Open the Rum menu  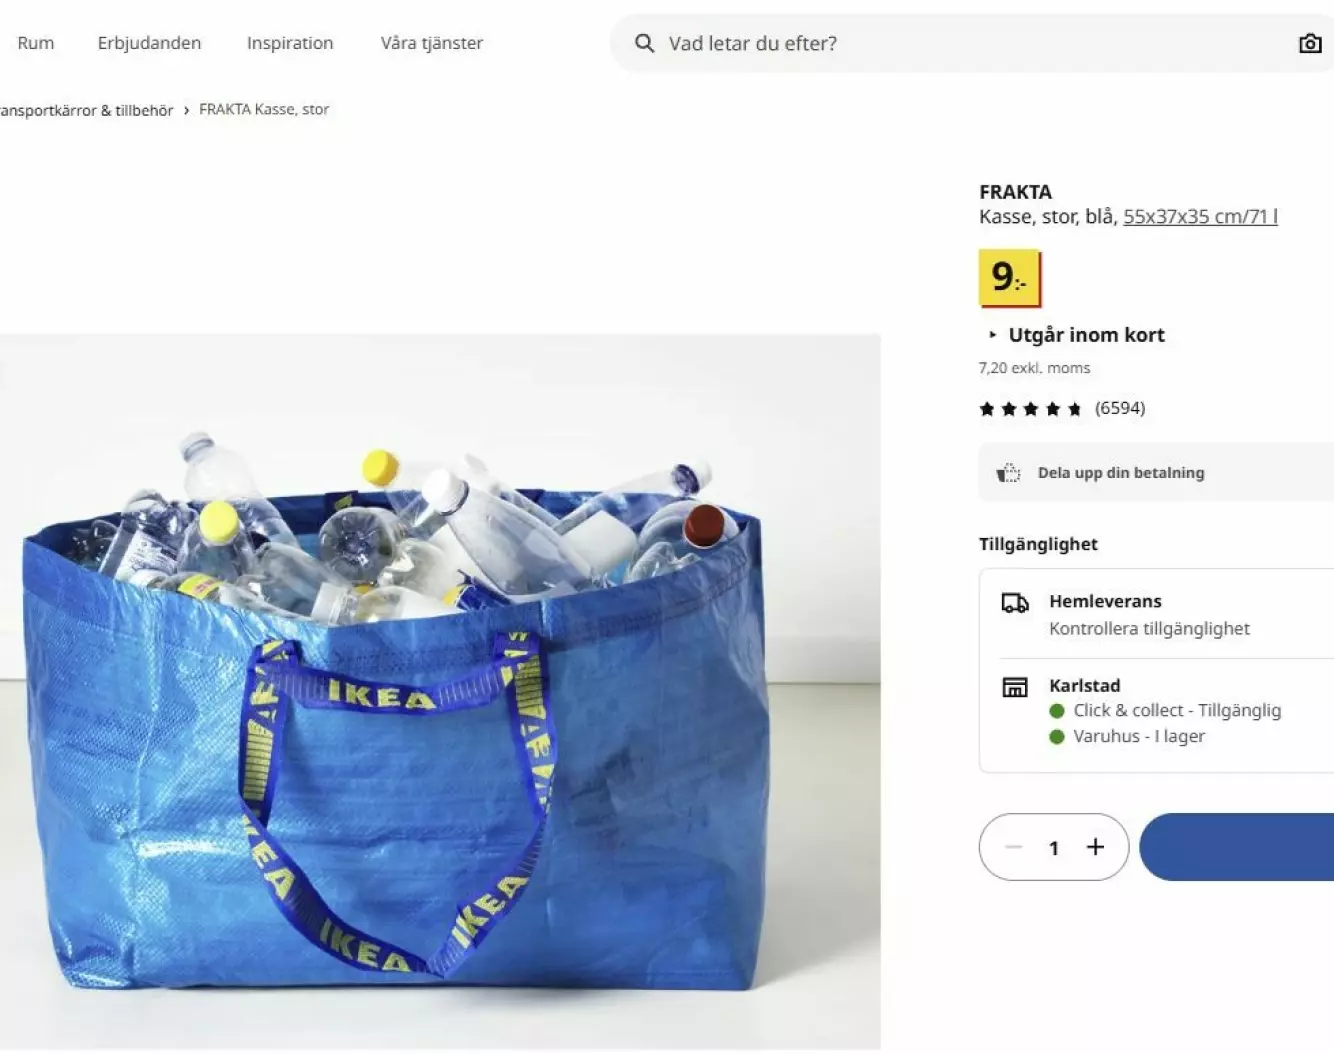click(x=36, y=43)
